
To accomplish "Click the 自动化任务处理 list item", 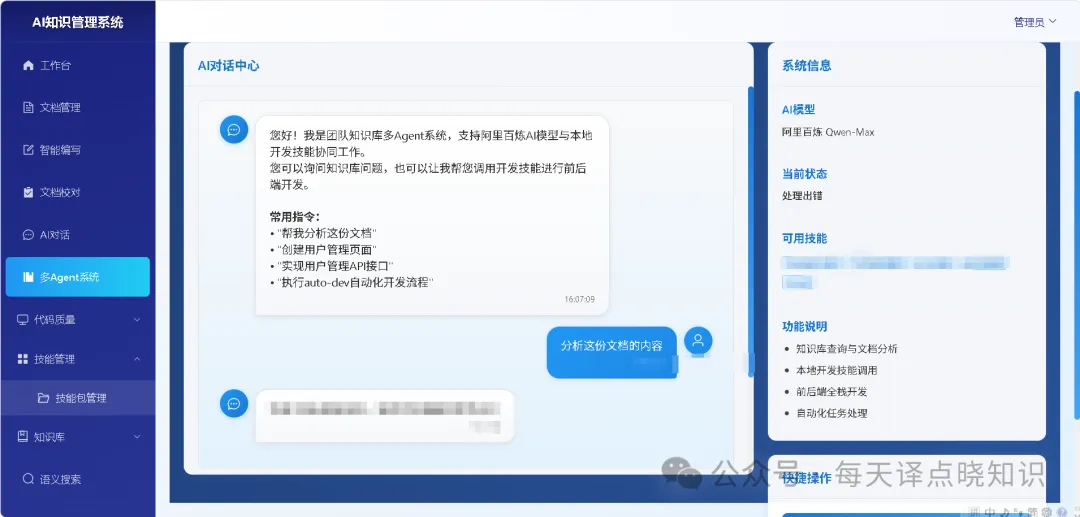I will [831, 413].
